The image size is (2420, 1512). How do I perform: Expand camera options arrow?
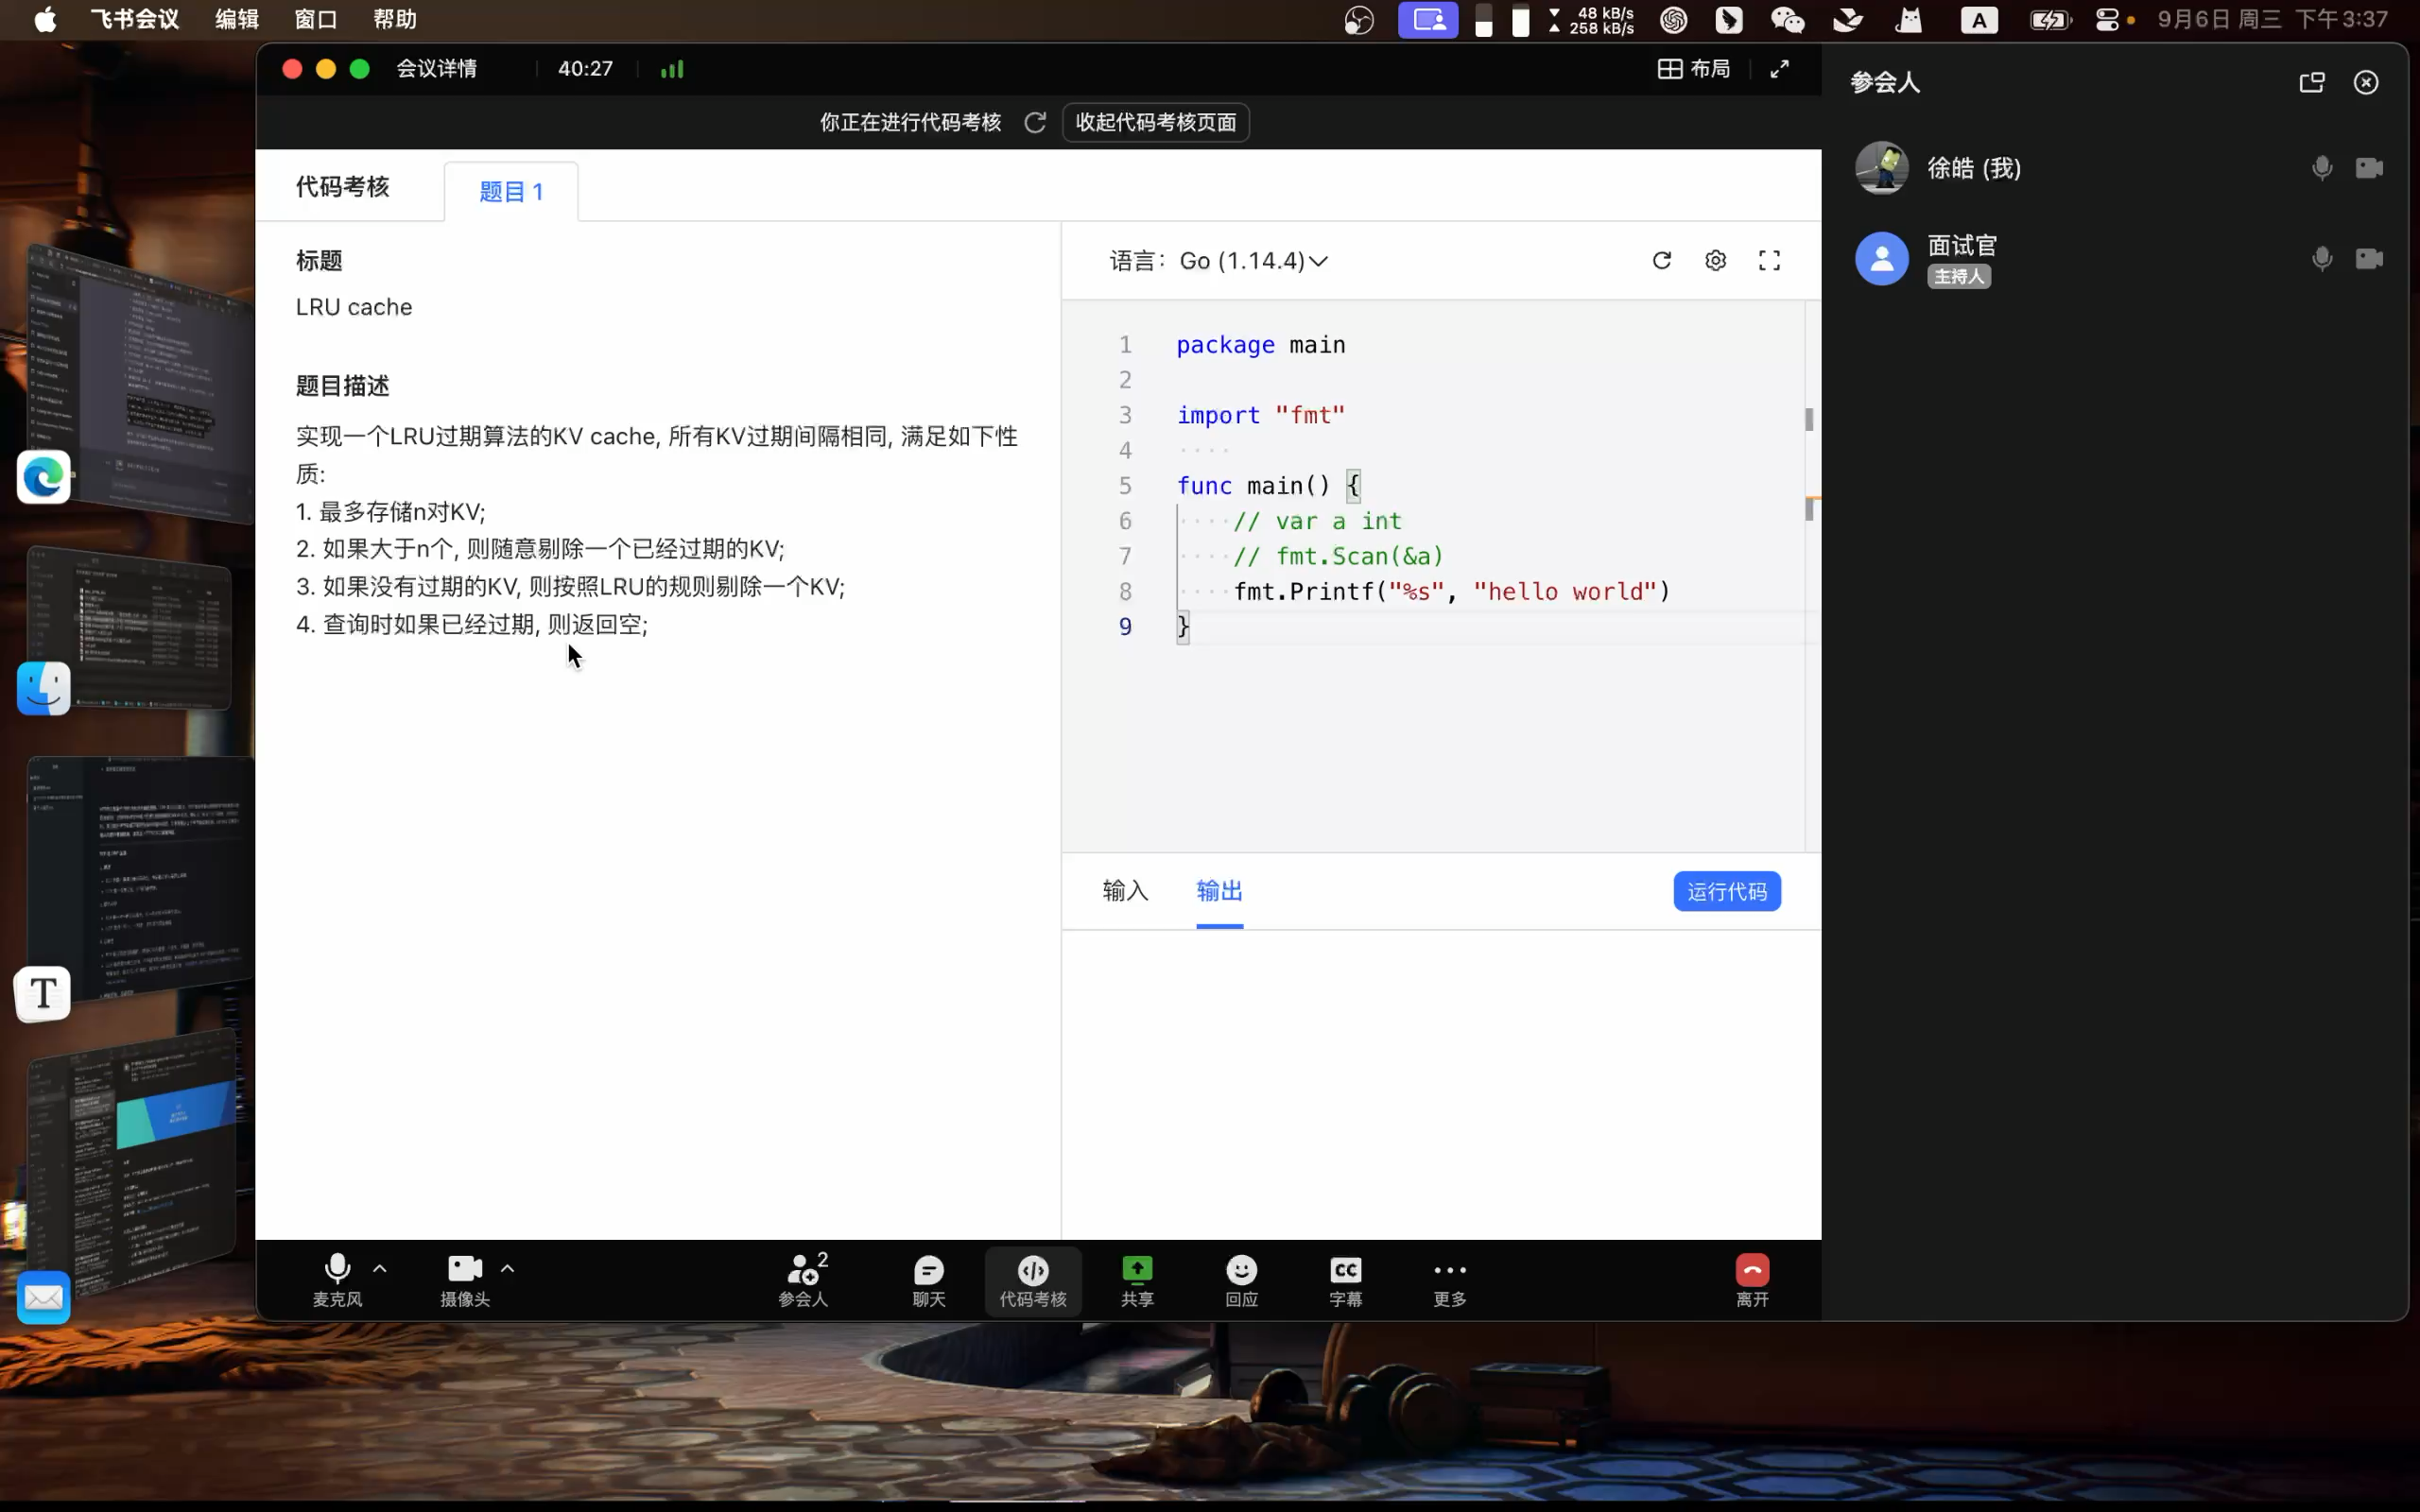[508, 1269]
